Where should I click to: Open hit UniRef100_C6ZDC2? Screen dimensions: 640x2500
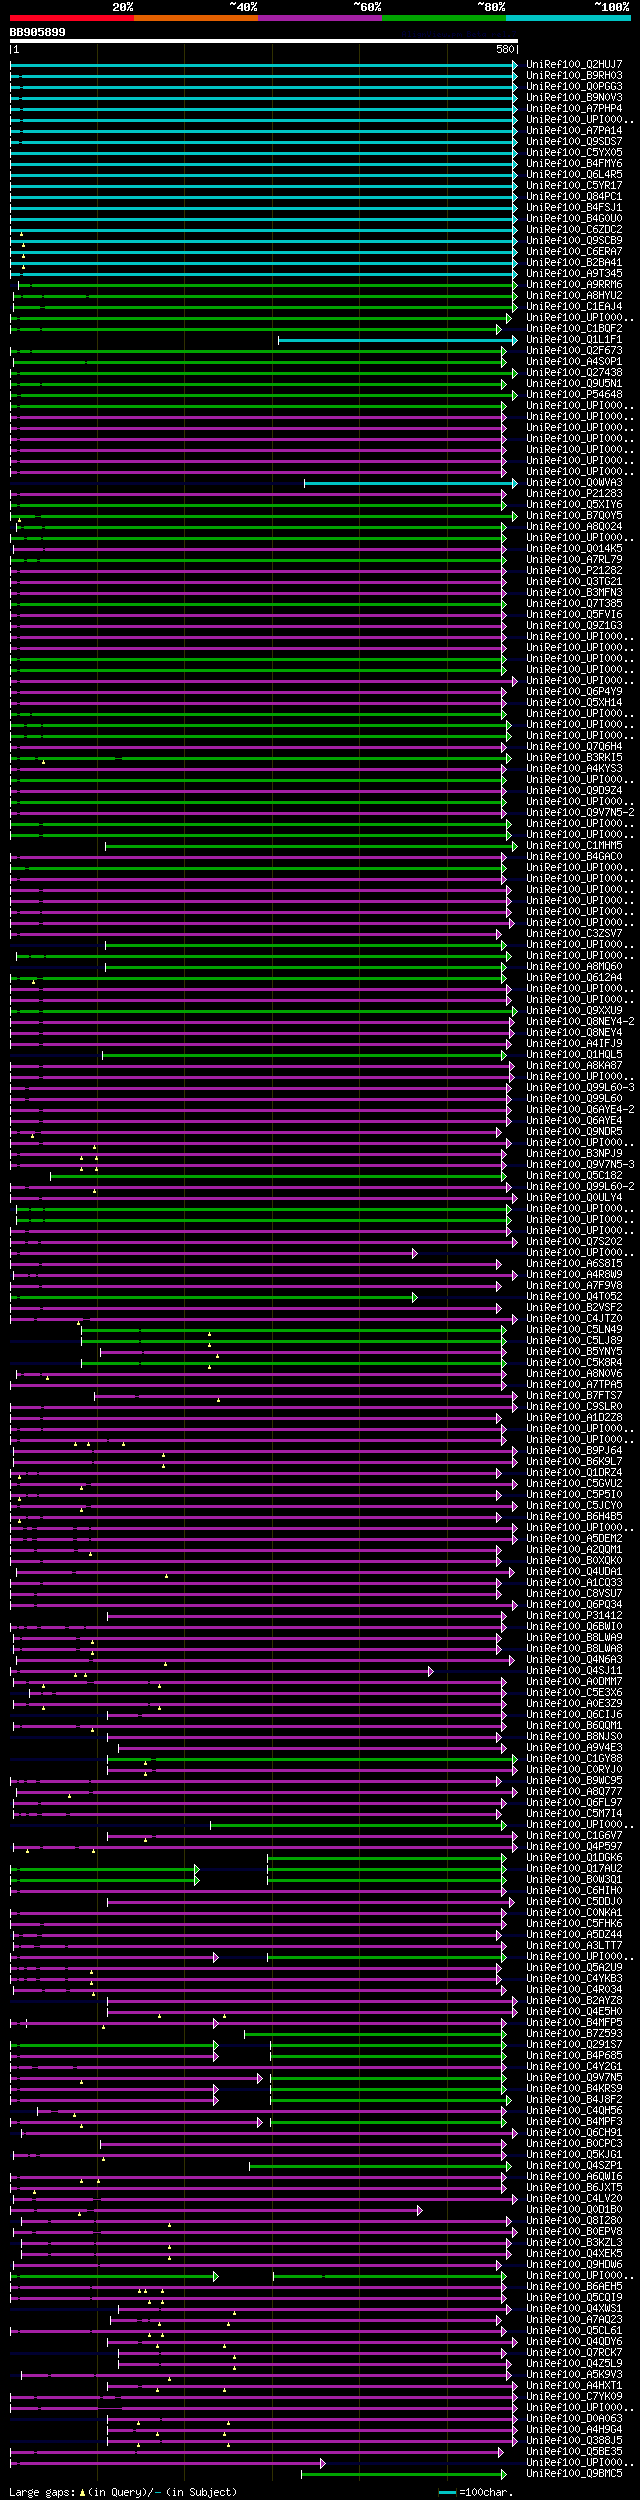[574, 230]
